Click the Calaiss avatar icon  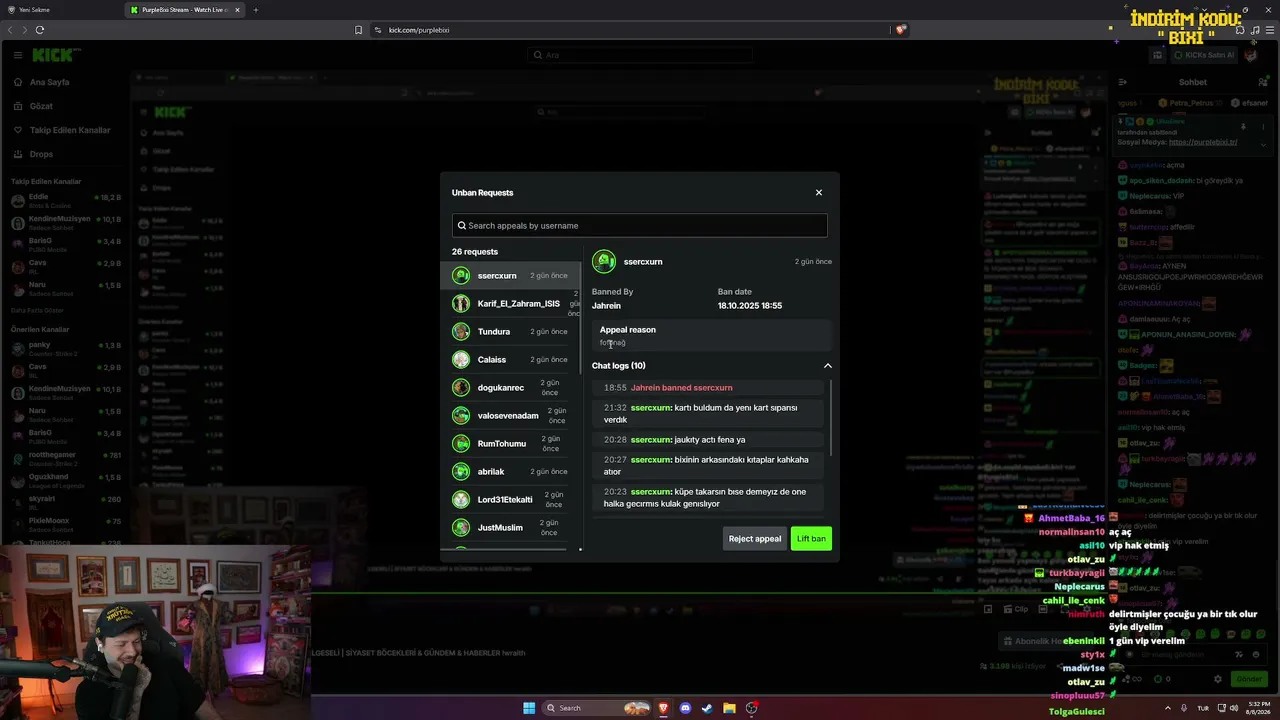461,359
